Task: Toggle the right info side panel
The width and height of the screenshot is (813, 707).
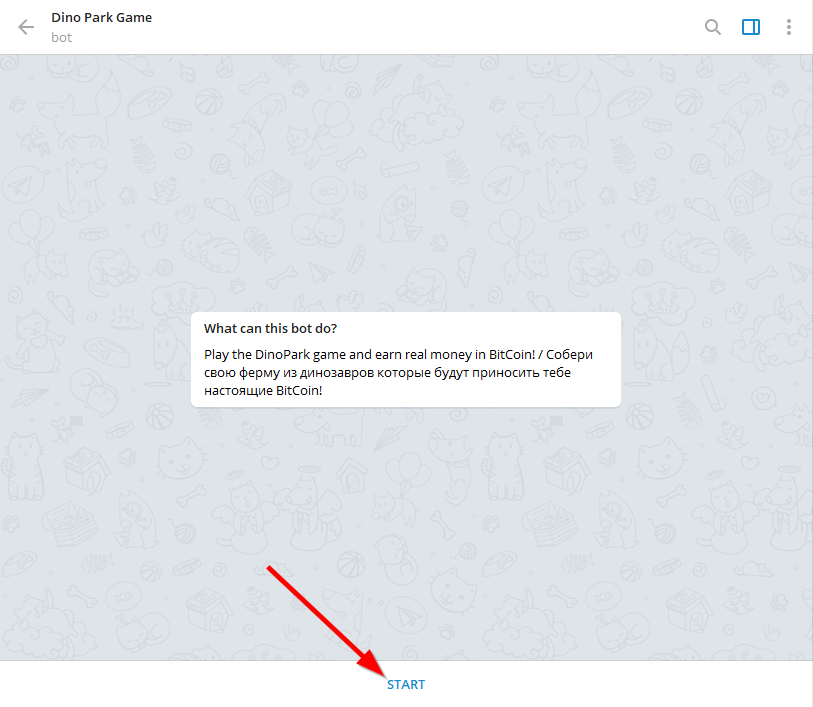Action: (x=751, y=27)
